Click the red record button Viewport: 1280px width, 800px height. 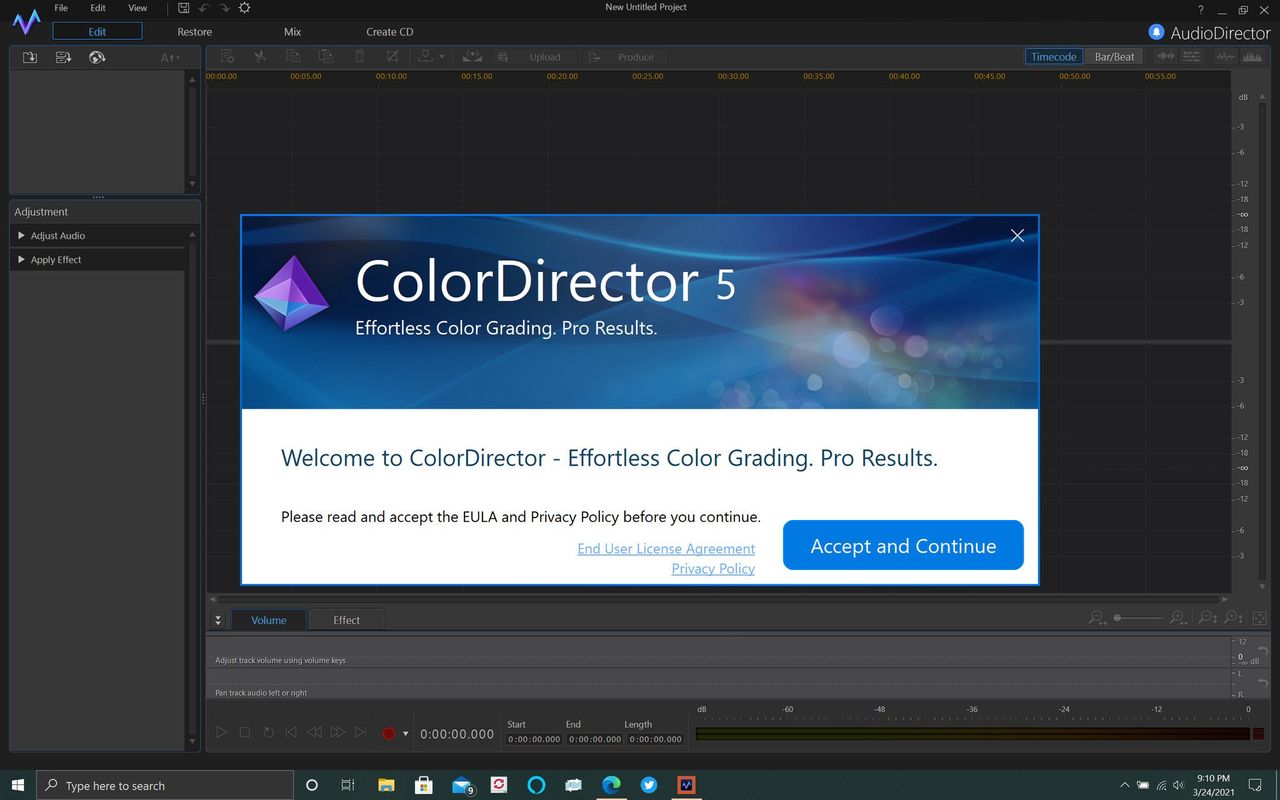(x=389, y=733)
